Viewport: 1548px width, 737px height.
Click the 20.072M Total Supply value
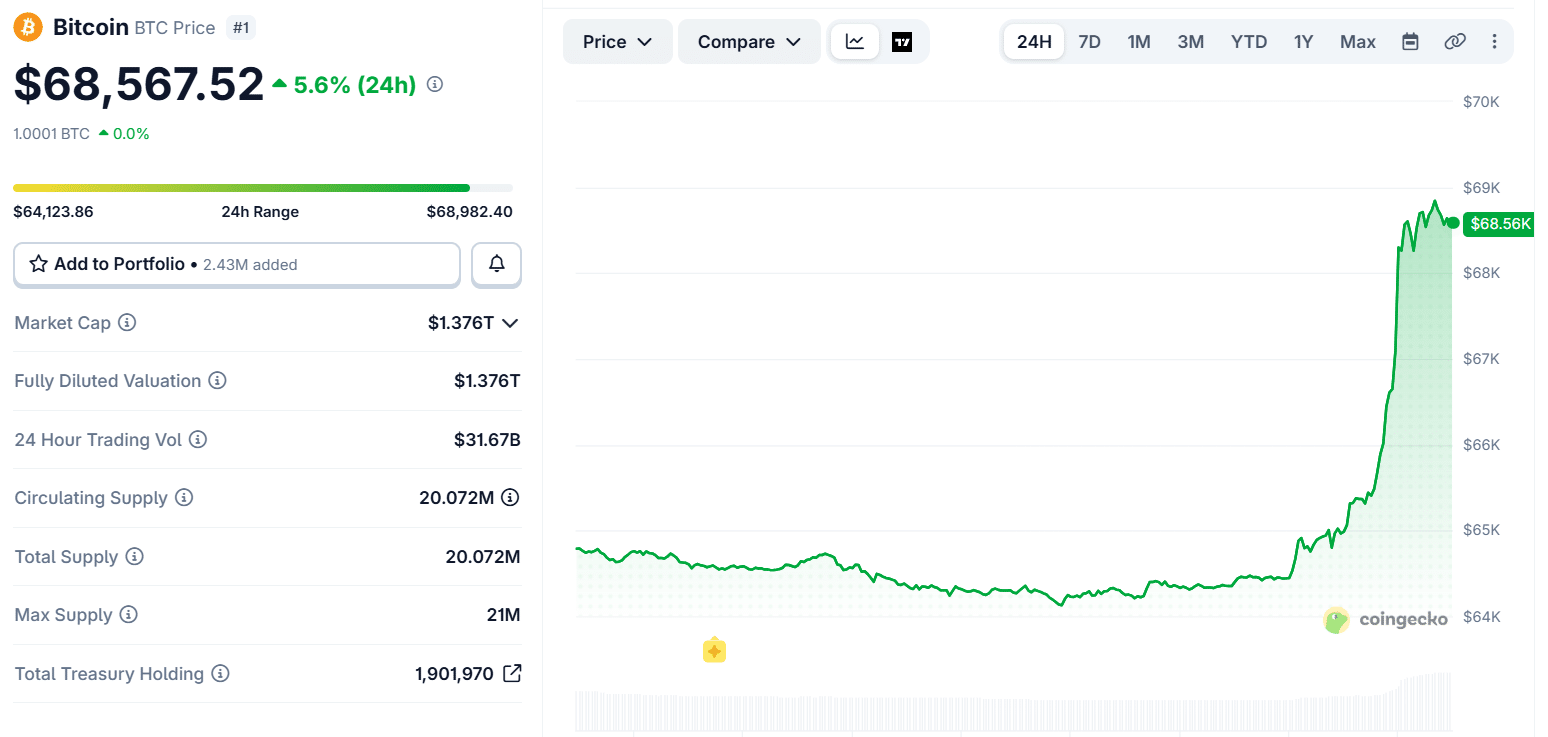point(483,556)
